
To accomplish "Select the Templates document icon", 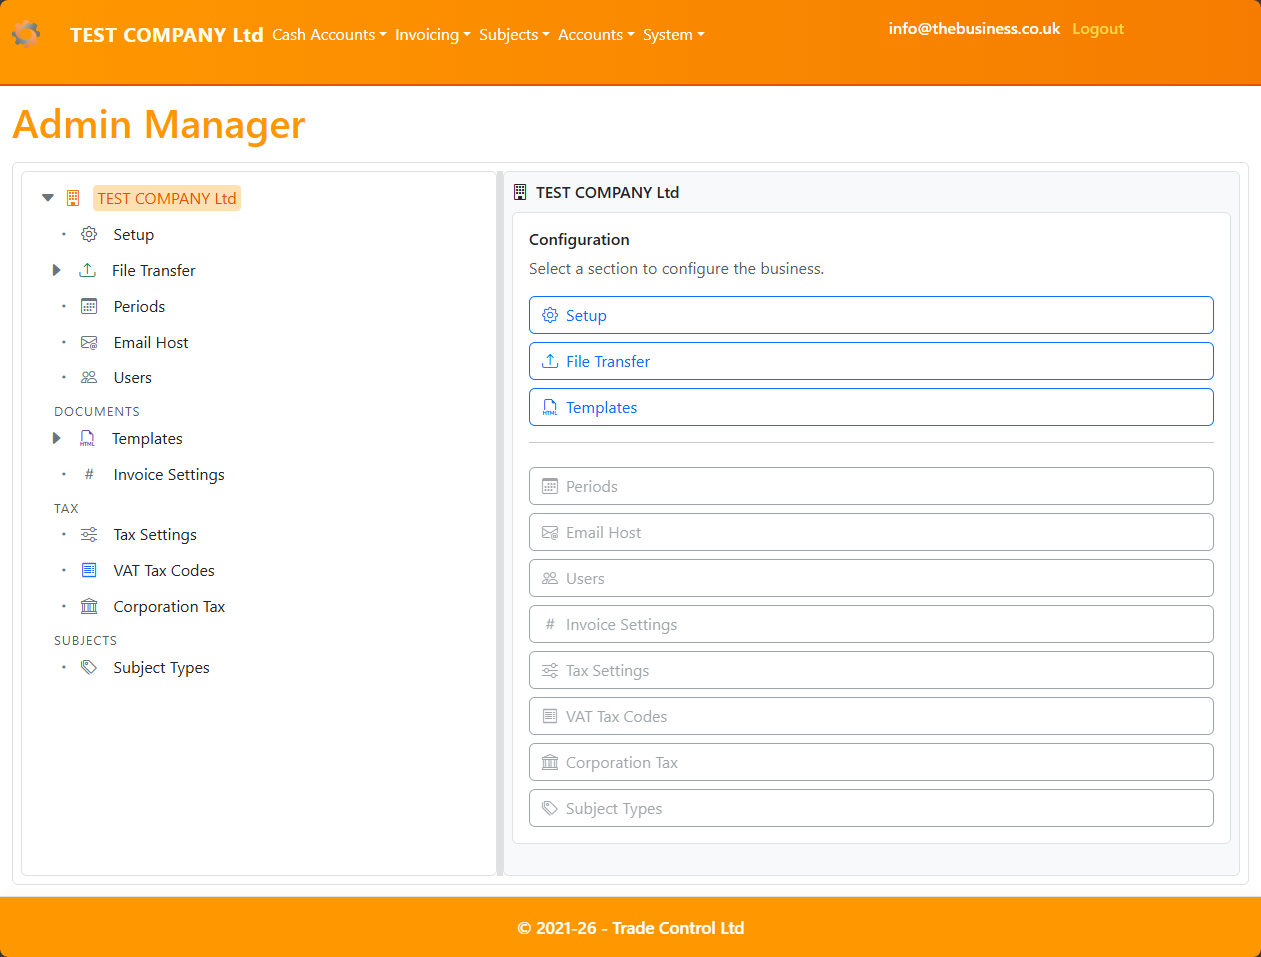I will coord(88,438).
